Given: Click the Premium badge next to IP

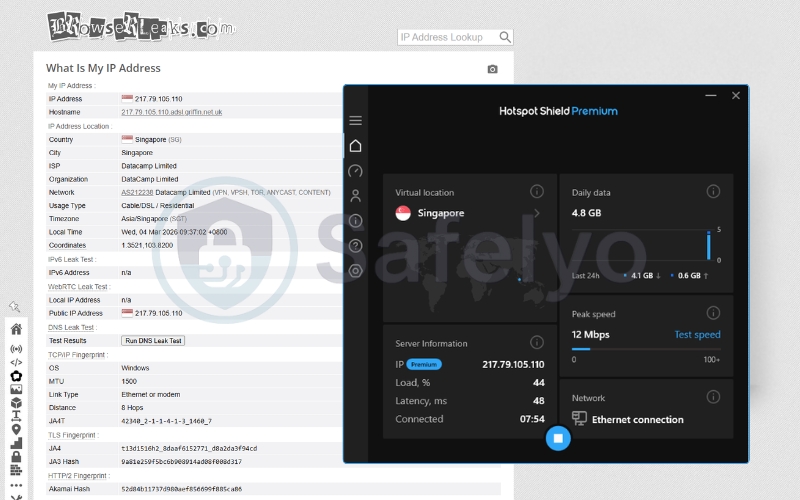Looking at the screenshot, I should (x=424, y=364).
